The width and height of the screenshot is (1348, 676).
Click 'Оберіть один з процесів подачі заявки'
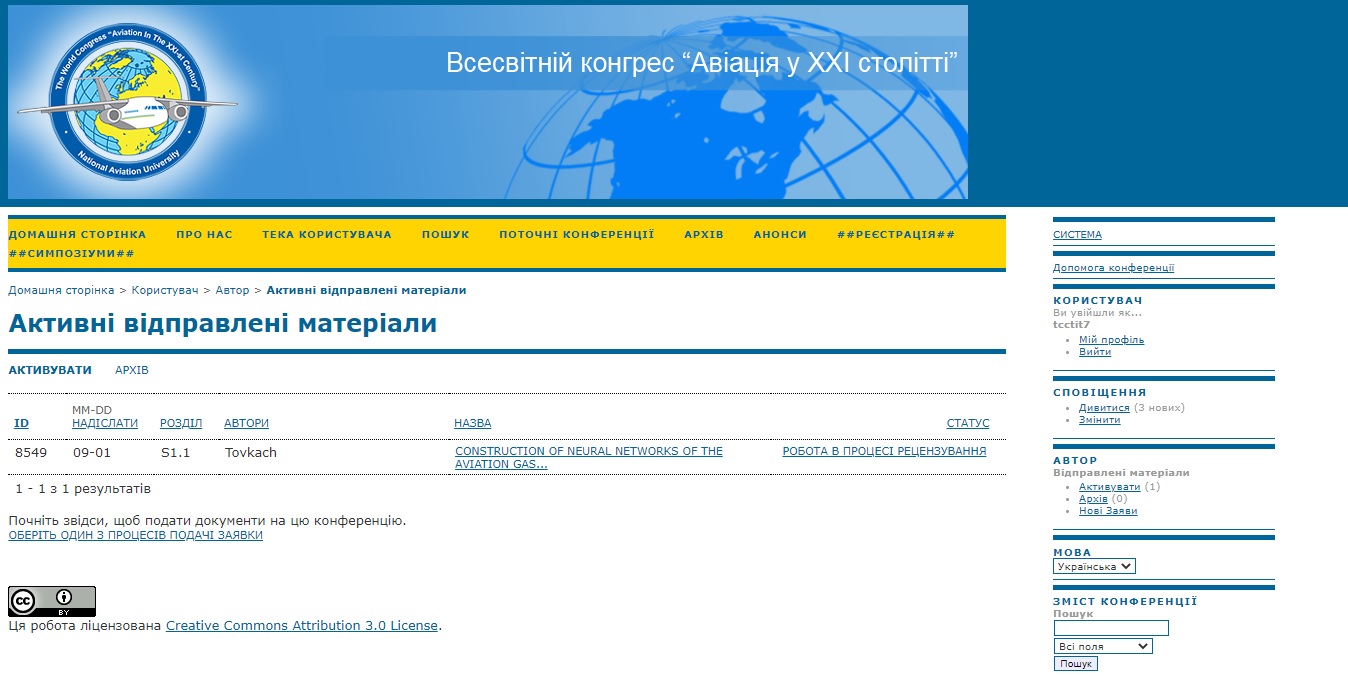click(136, 535)
